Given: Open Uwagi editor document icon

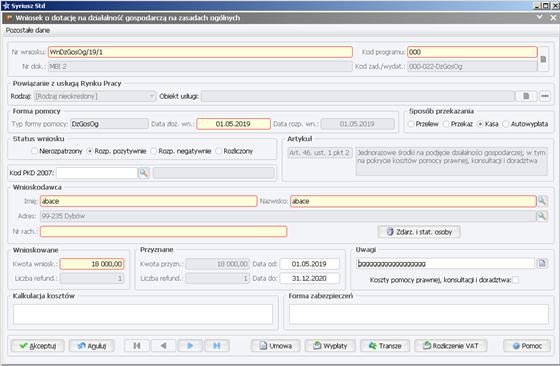Looking at the screenshot, I should tap(542, 264).
